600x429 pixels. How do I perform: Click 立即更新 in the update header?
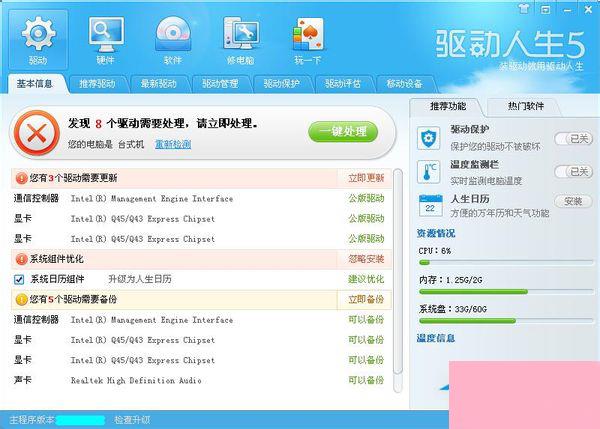pyautogui.click(x=366, y=178)
